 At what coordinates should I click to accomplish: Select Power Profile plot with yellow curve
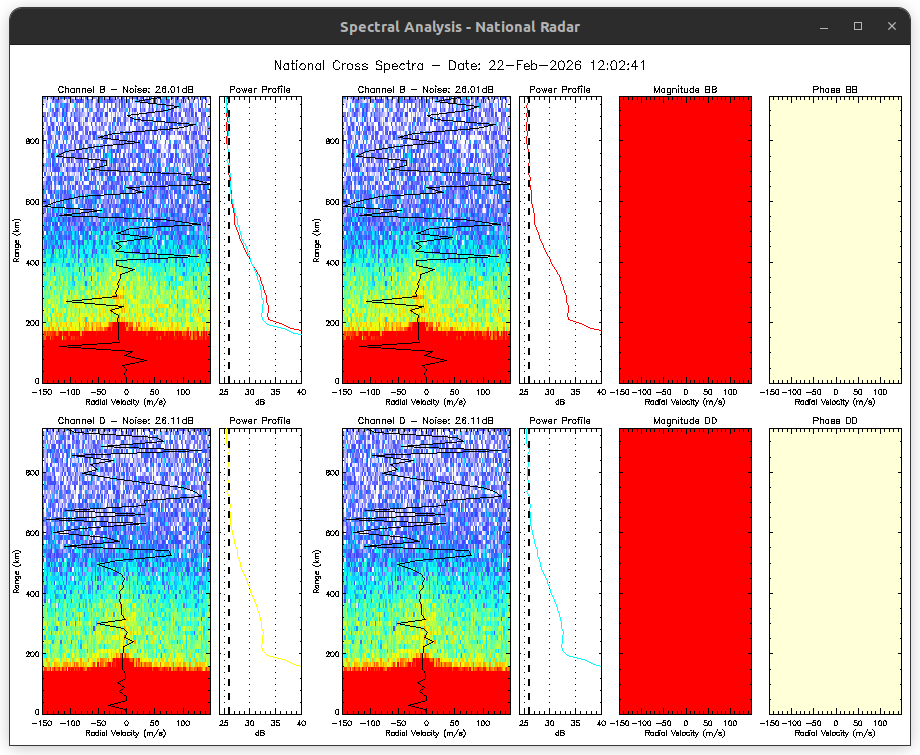point(260,570)
